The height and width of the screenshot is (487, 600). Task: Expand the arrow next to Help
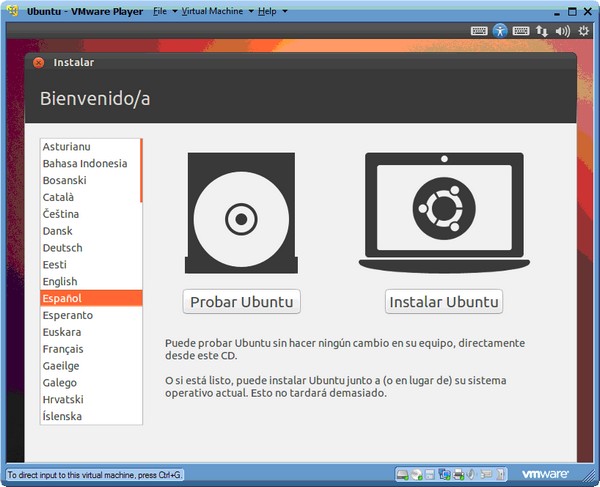(285, 11)
